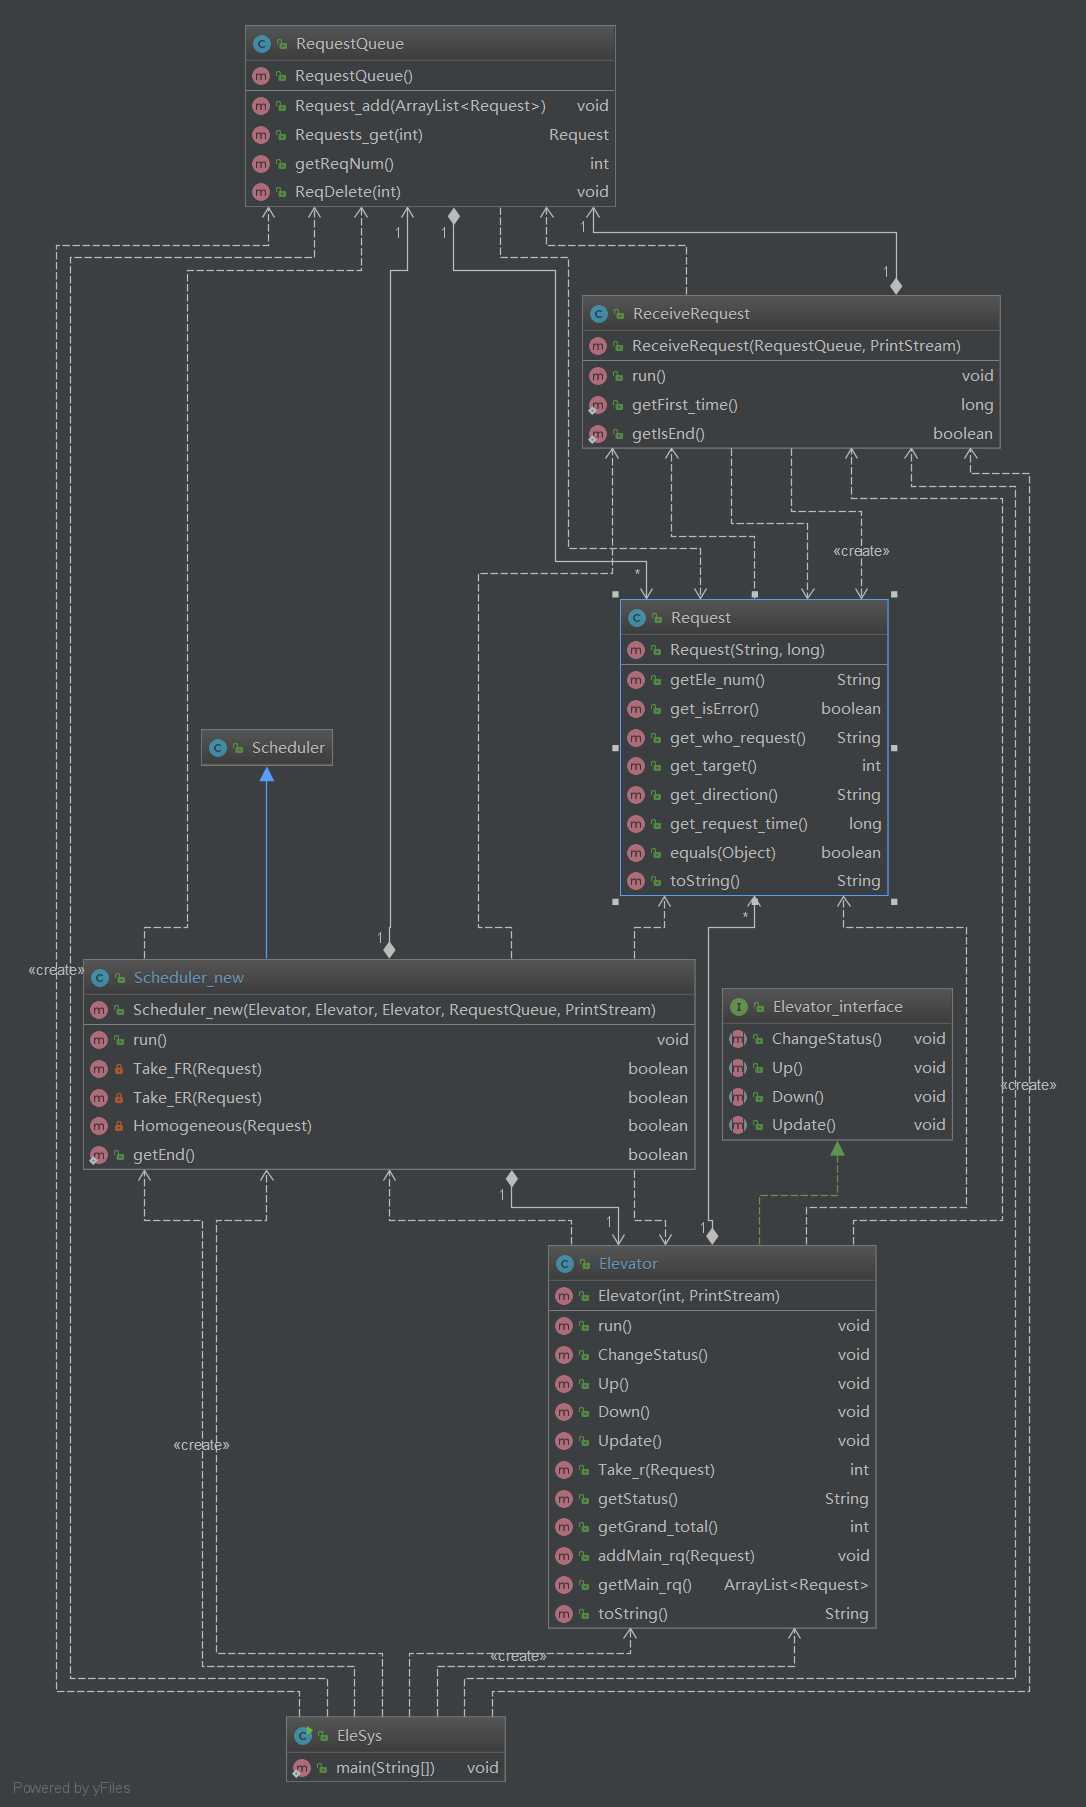
Task: Select Elevator(int, PrintStream) constructor
Action: [x=712, y=1296]
